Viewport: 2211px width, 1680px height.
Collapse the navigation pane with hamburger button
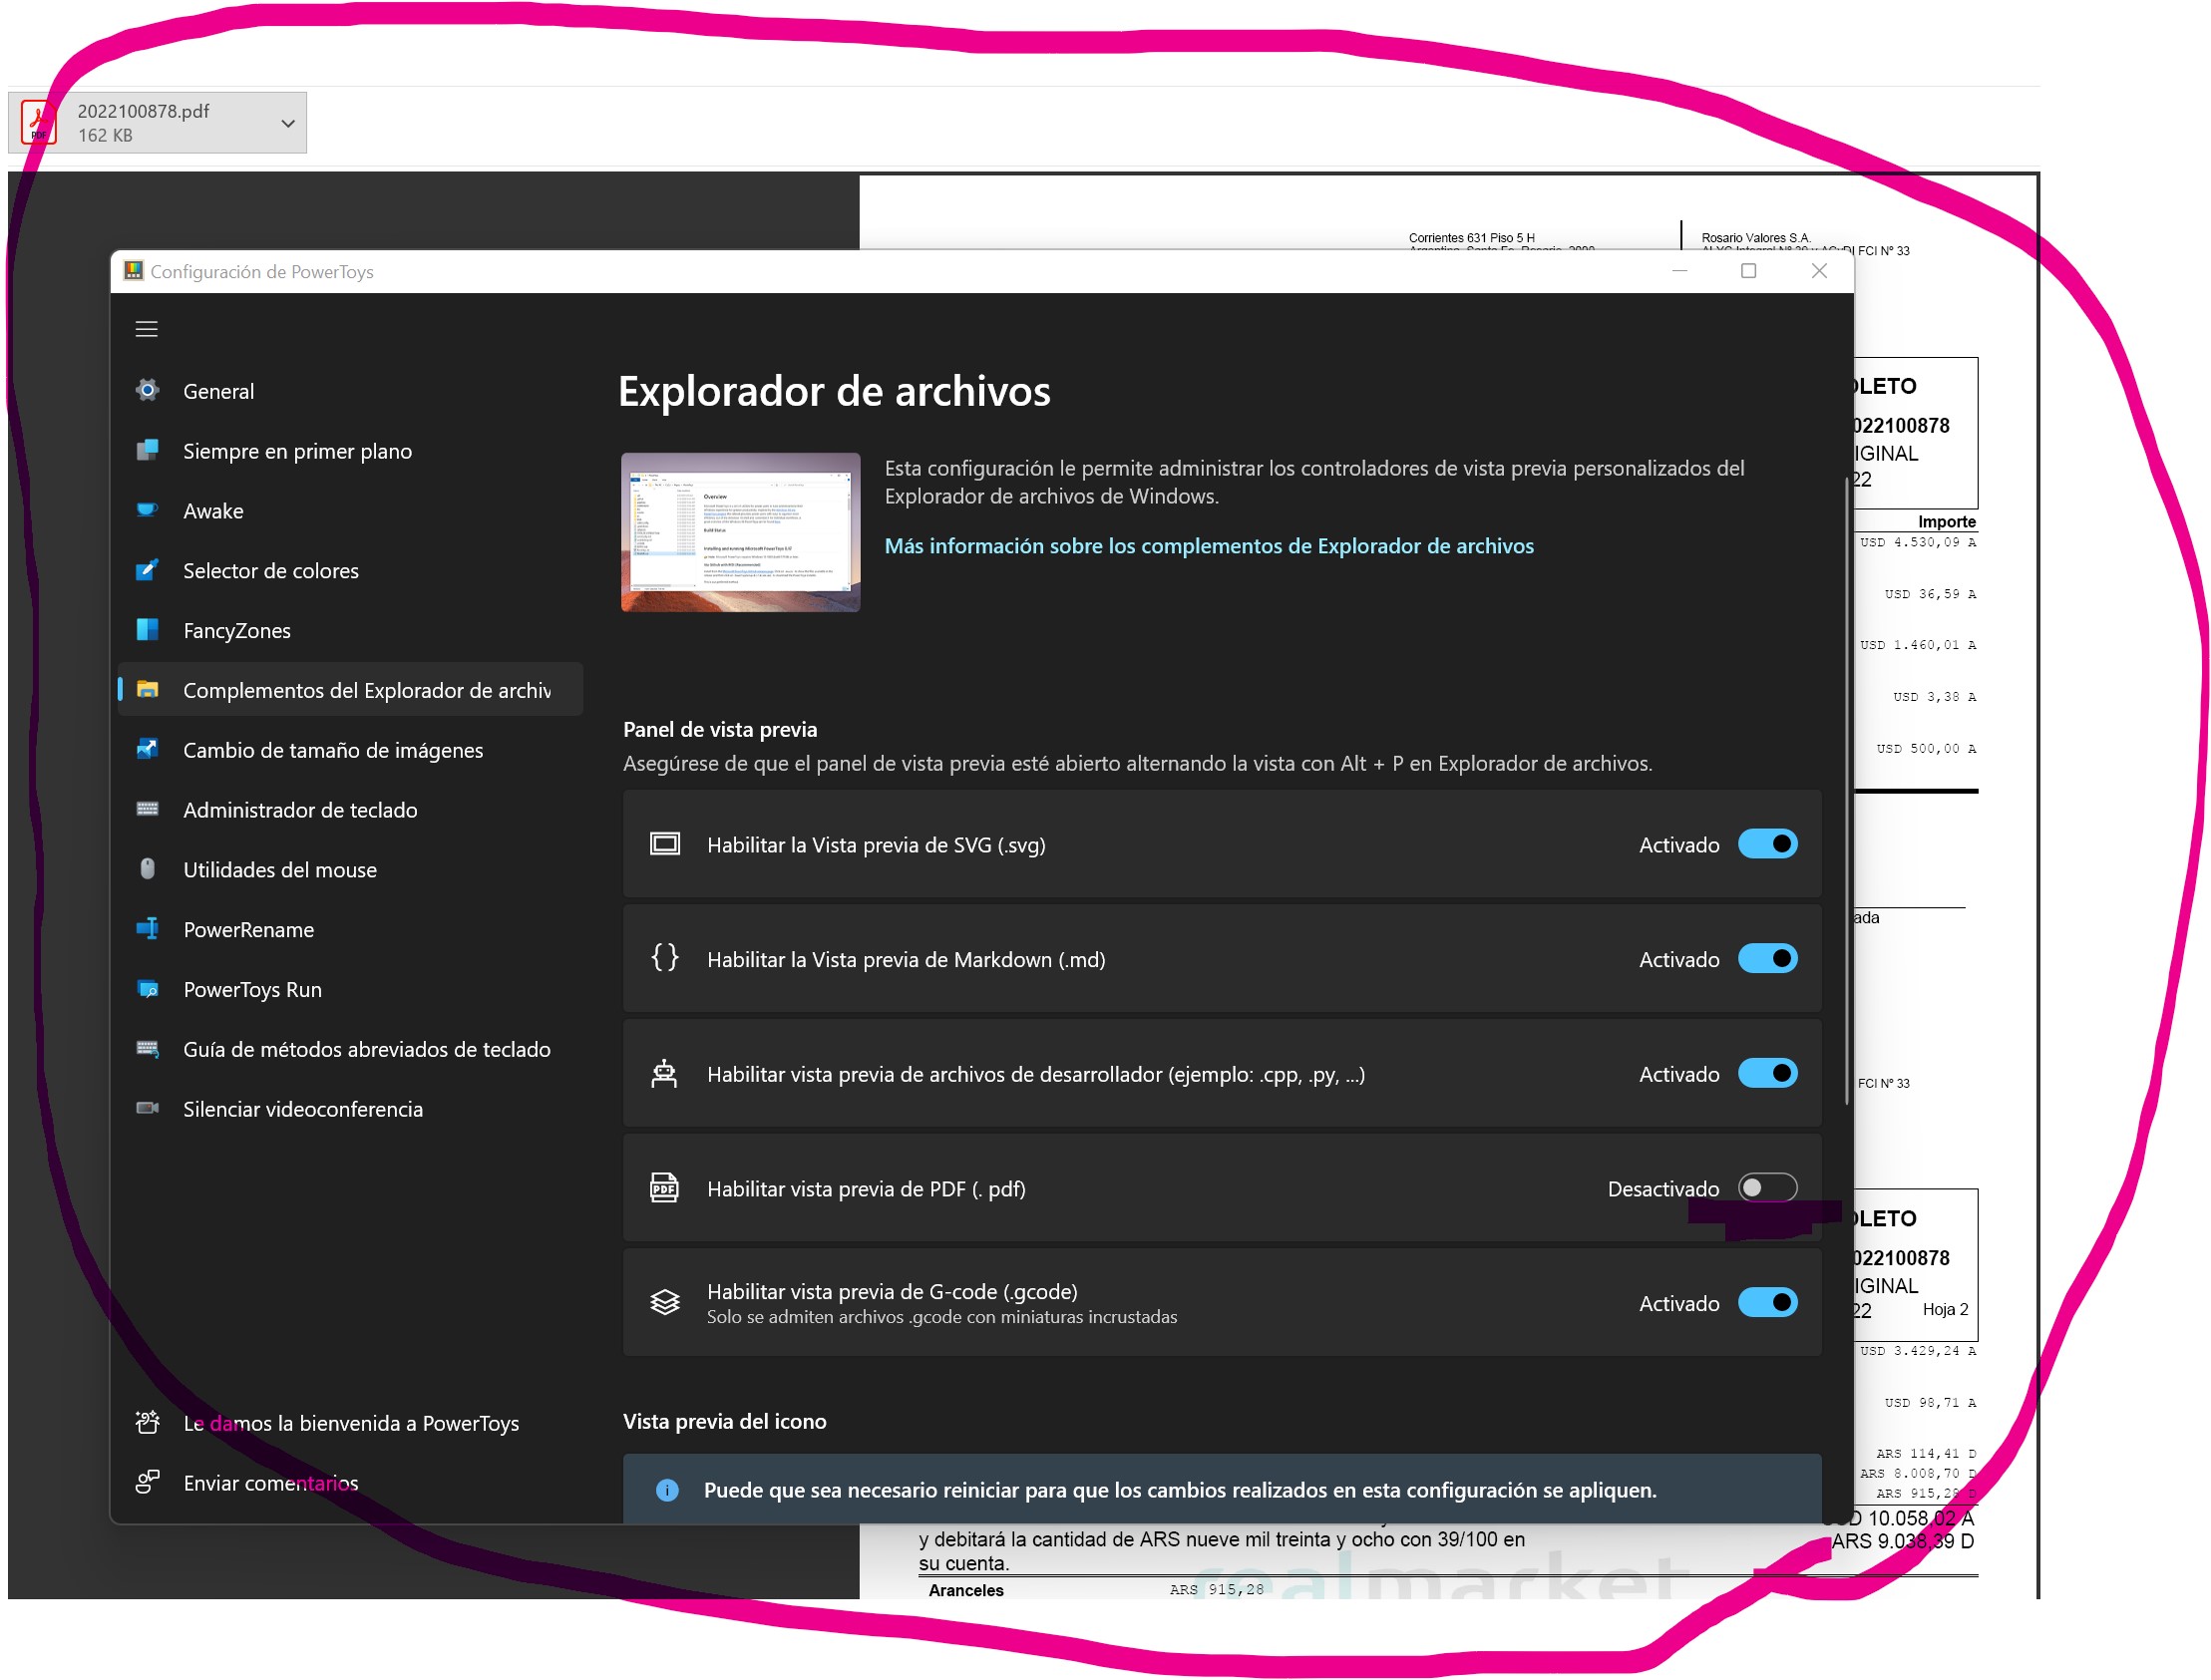pos(147,329)
